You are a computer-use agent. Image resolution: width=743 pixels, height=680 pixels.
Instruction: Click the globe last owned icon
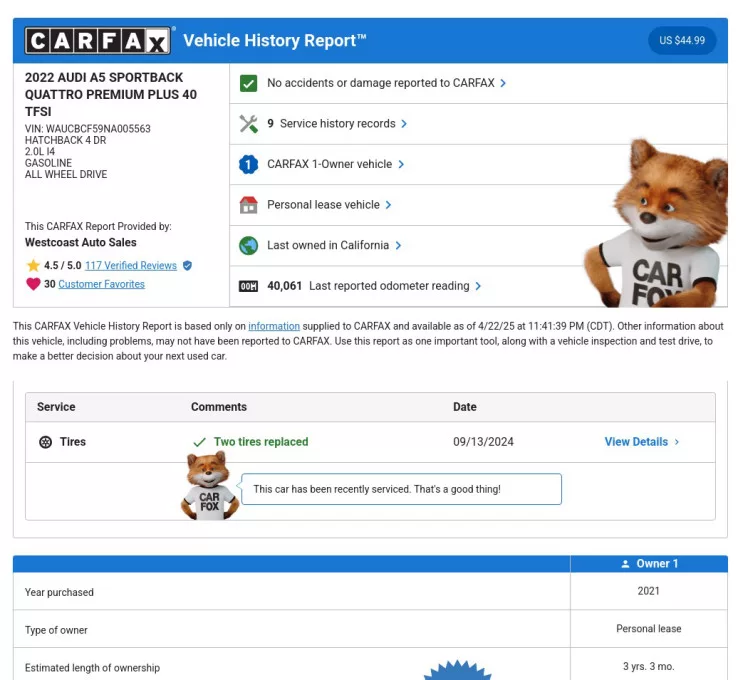[249, 245]
